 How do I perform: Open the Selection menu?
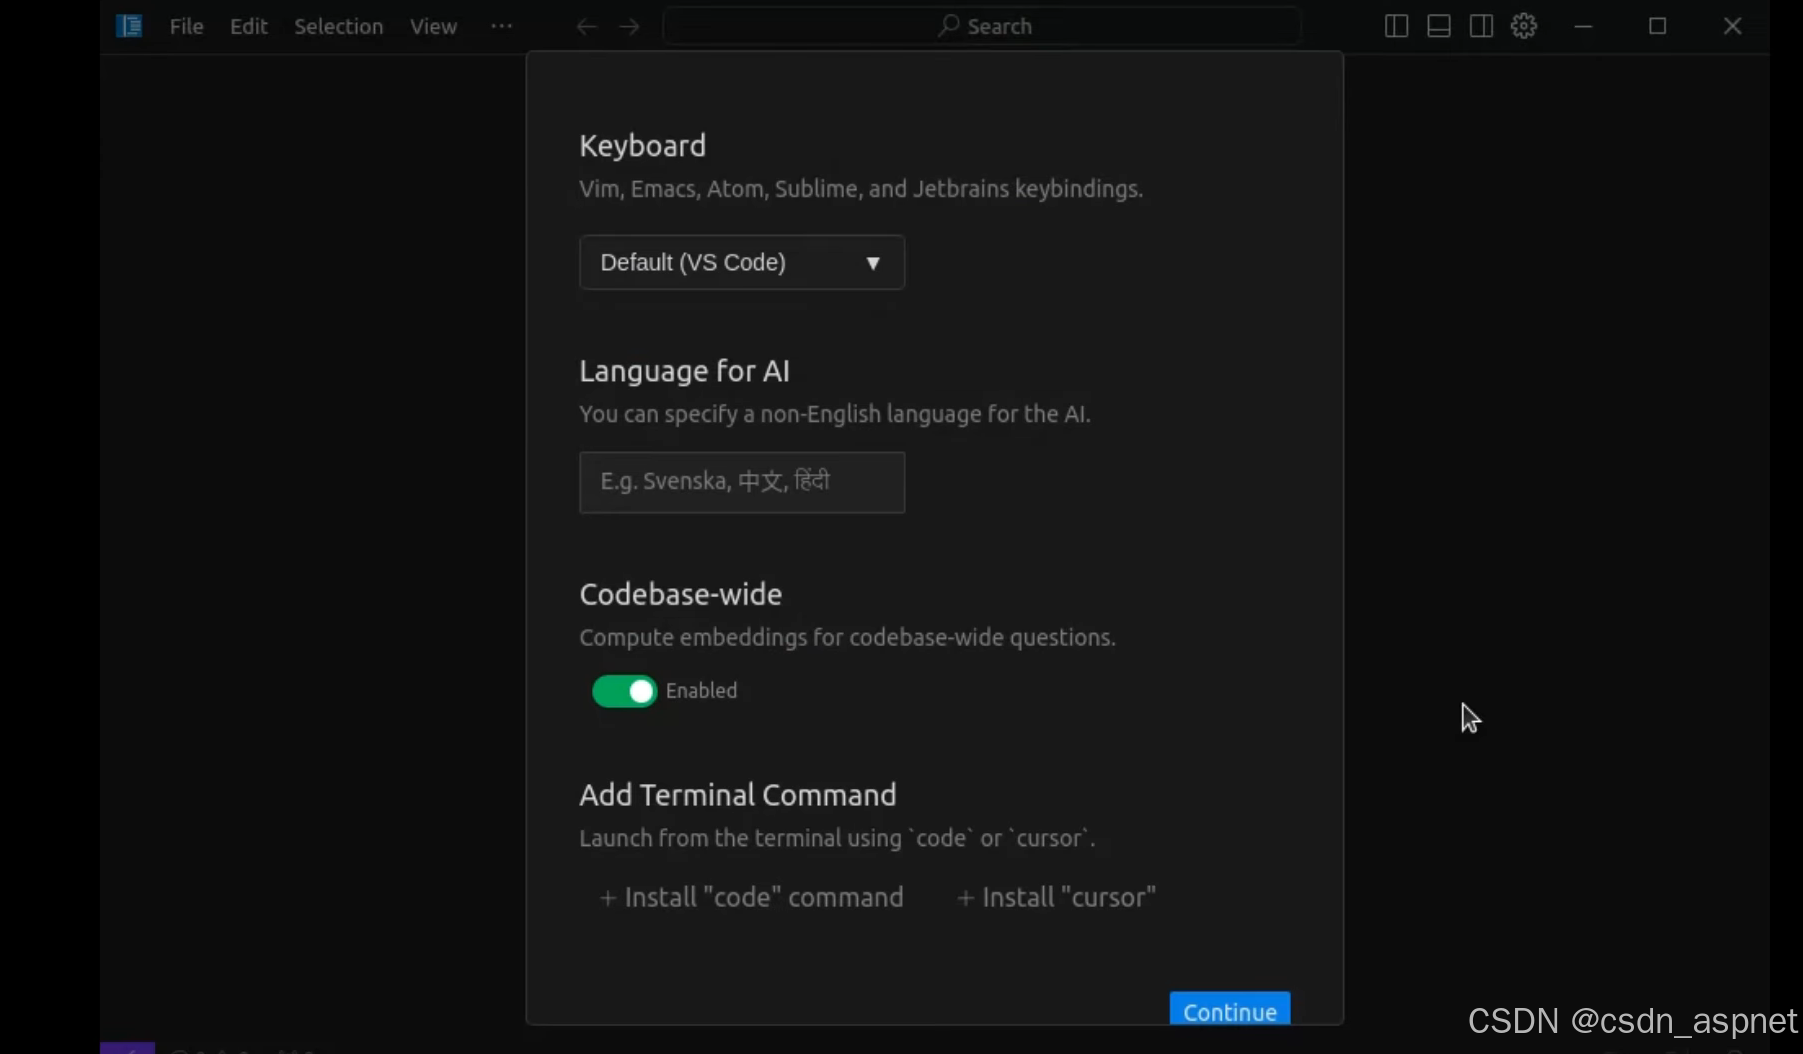pos(338,26)
